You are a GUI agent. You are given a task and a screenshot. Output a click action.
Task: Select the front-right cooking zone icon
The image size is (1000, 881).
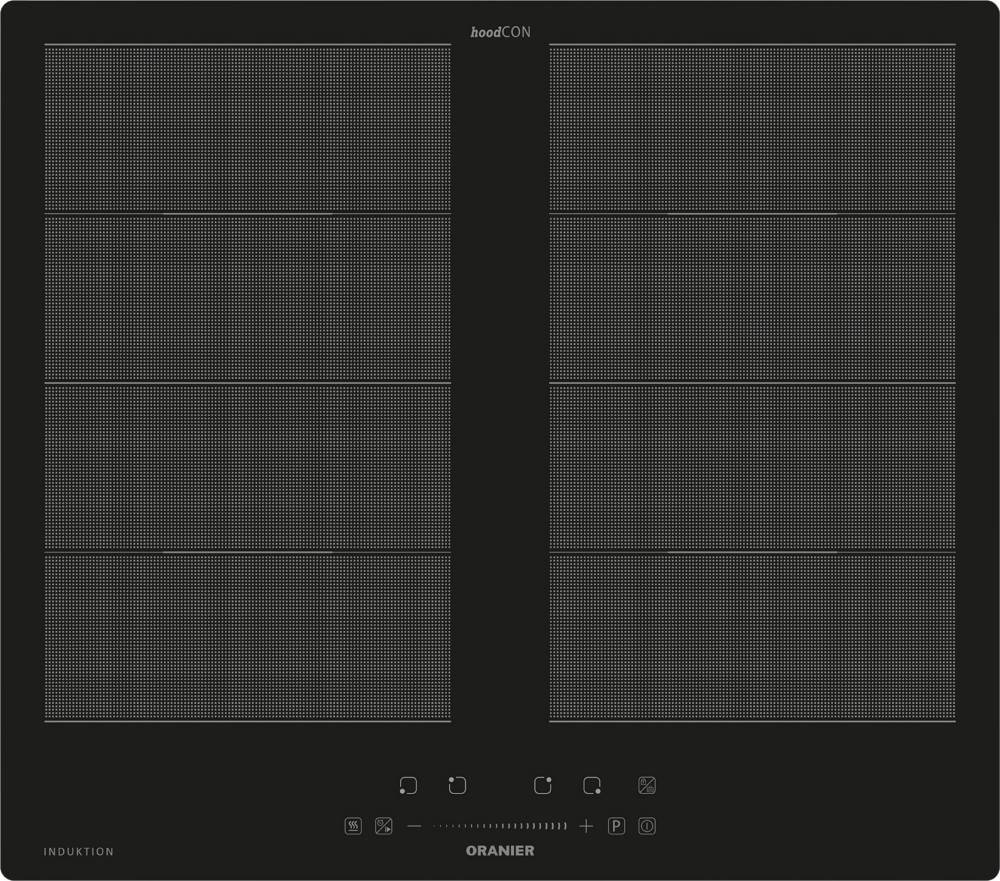[x=593, y=786]
